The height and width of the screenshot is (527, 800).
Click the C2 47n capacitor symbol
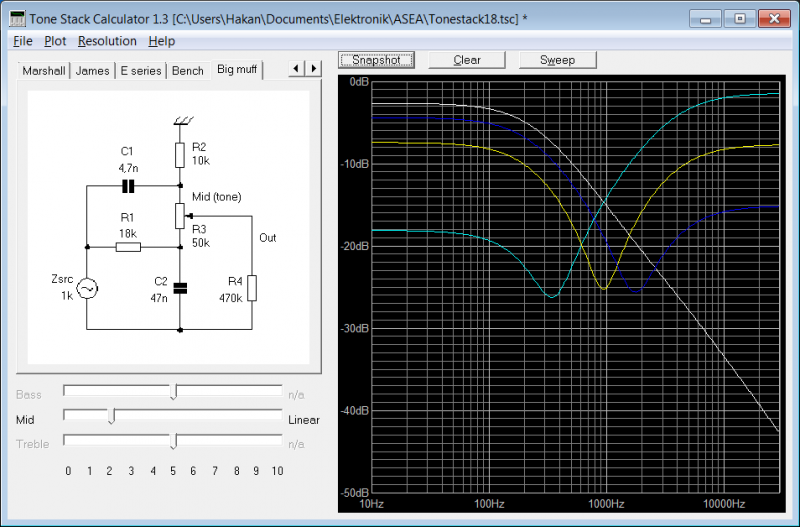(x=180, y=288)
